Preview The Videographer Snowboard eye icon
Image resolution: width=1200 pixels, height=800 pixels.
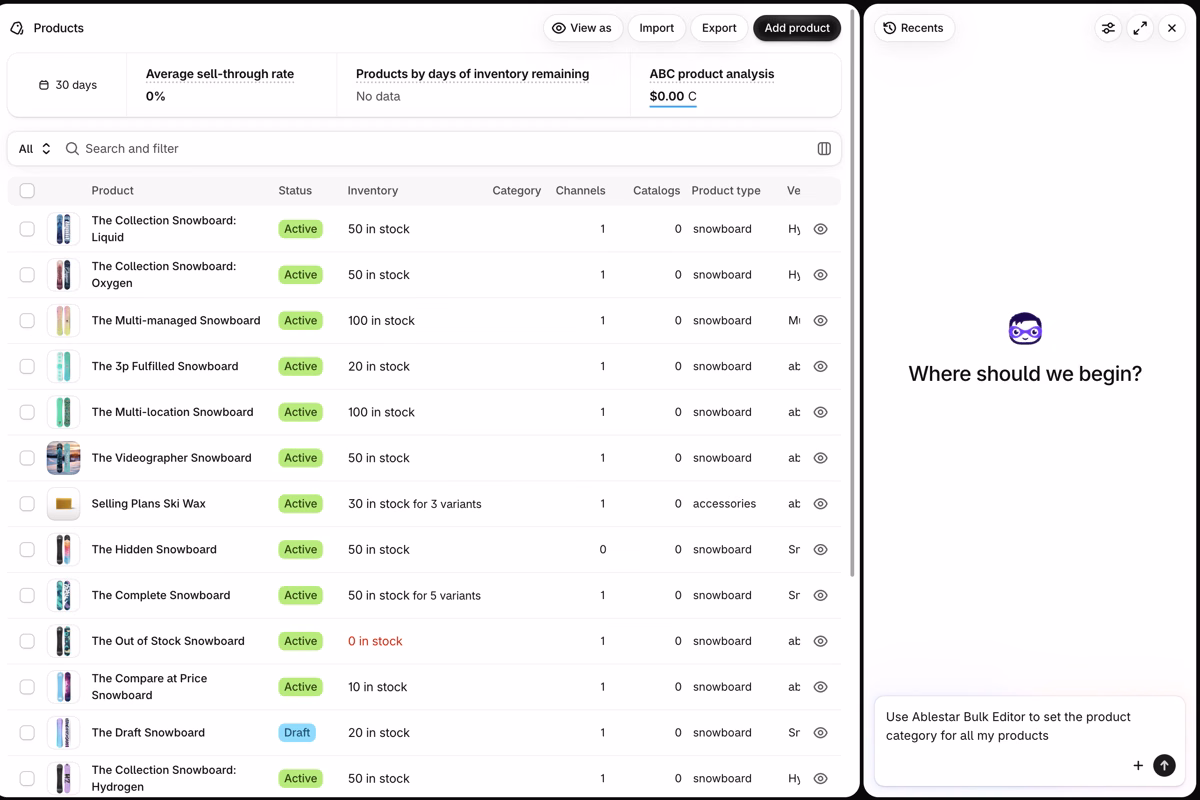pos(820,458)
